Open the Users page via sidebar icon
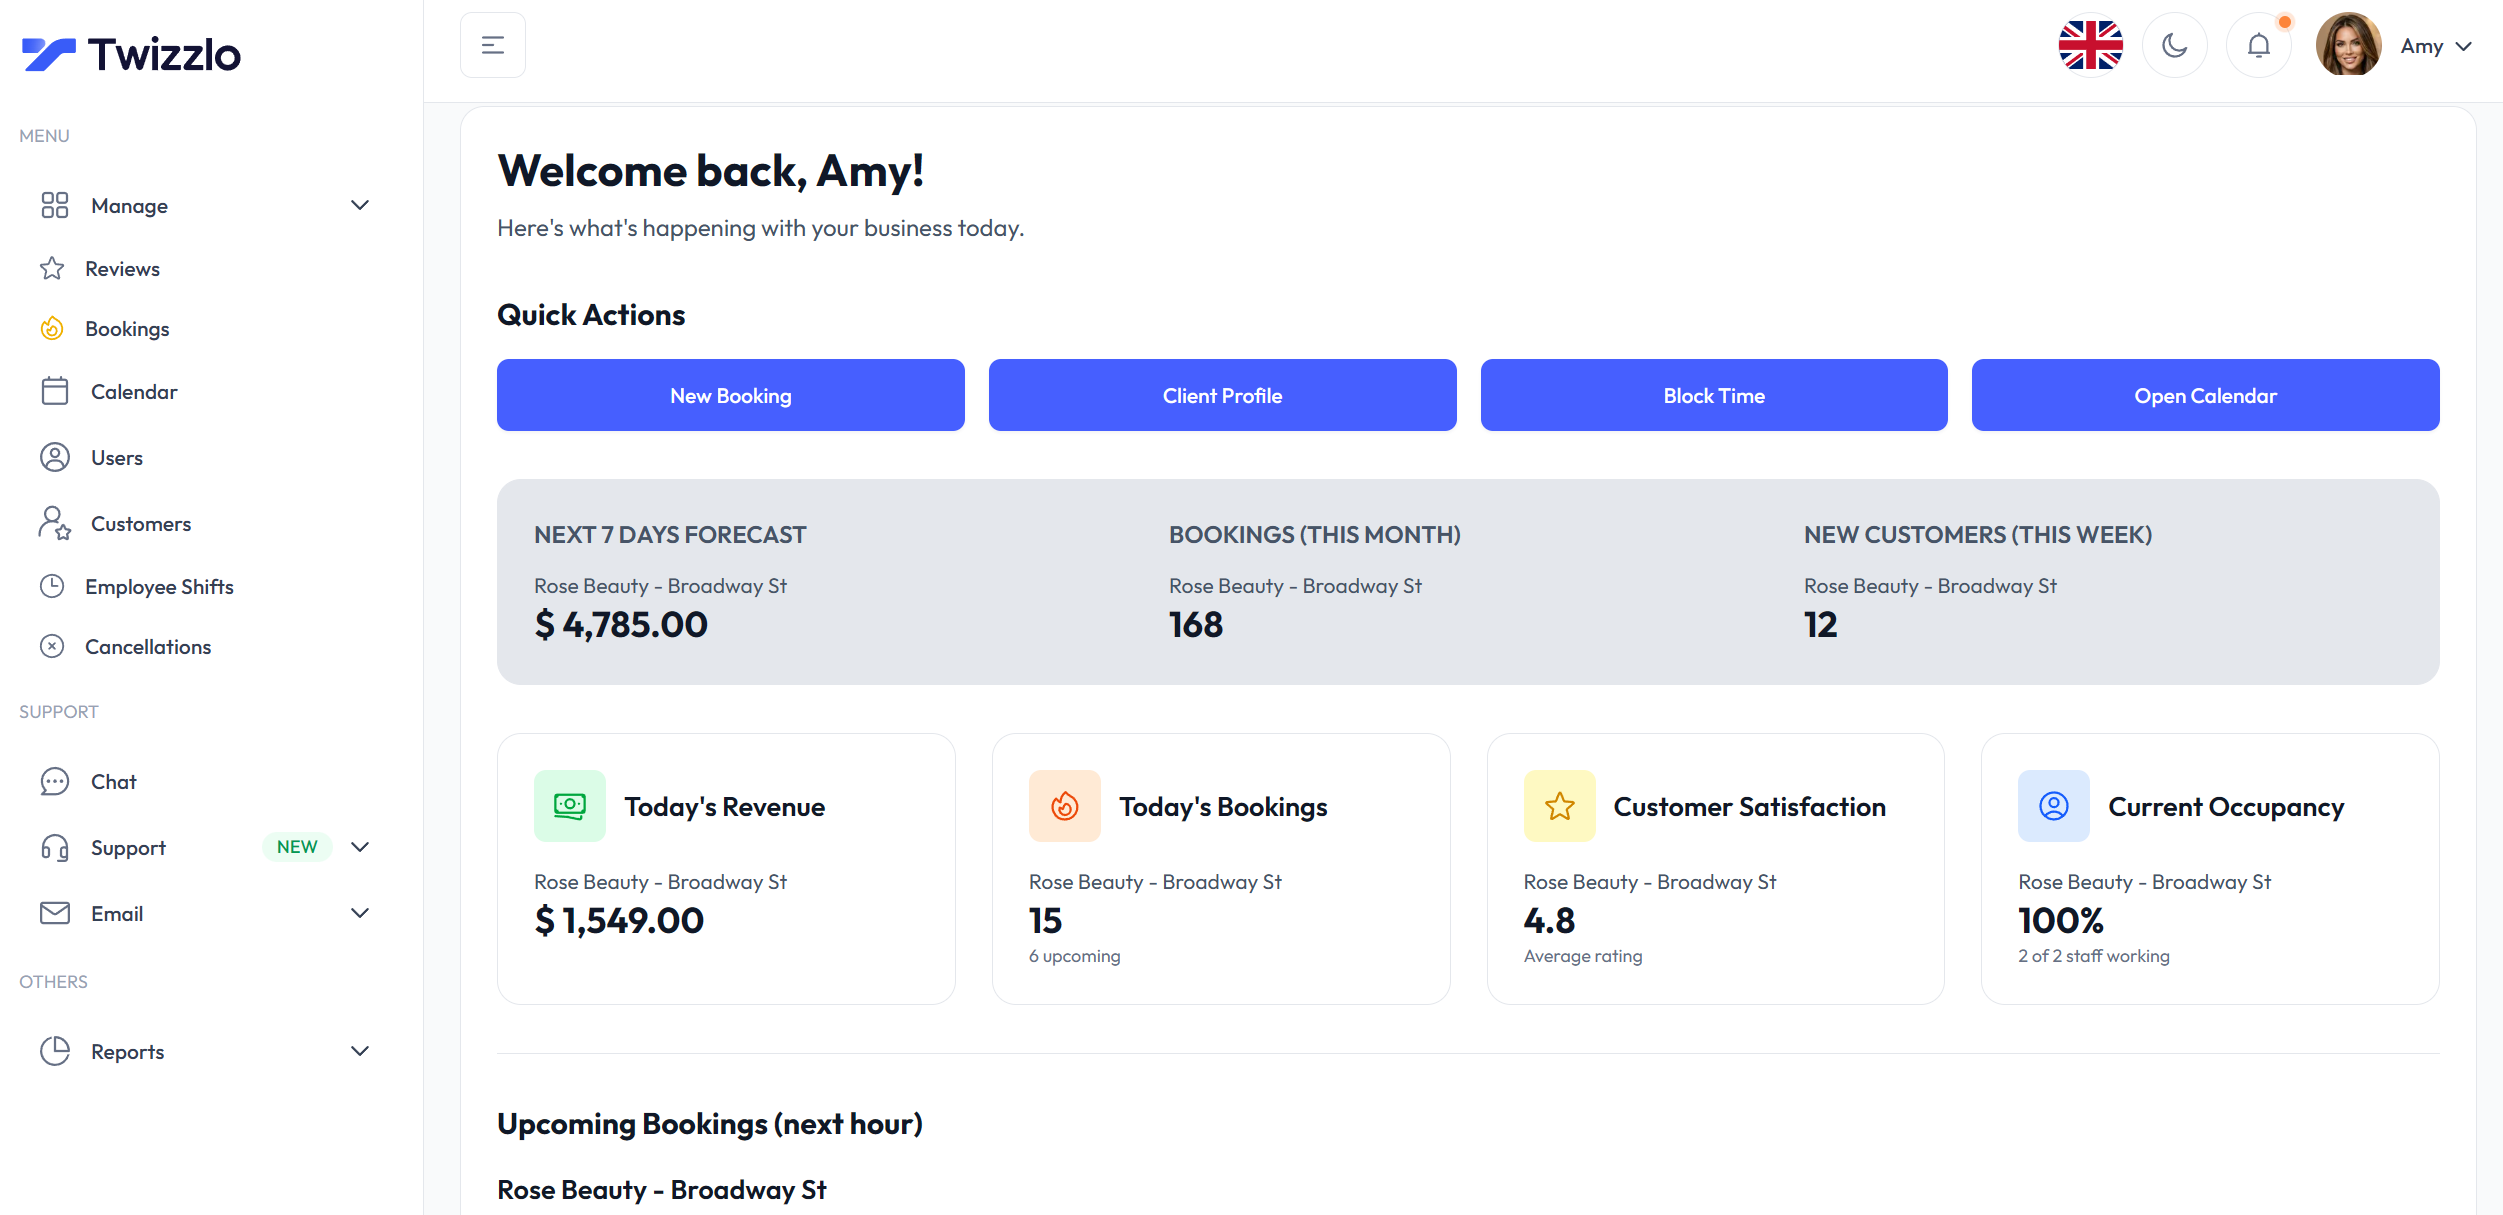This screenshot has height=1215, width=2503. tap(54, 457)
